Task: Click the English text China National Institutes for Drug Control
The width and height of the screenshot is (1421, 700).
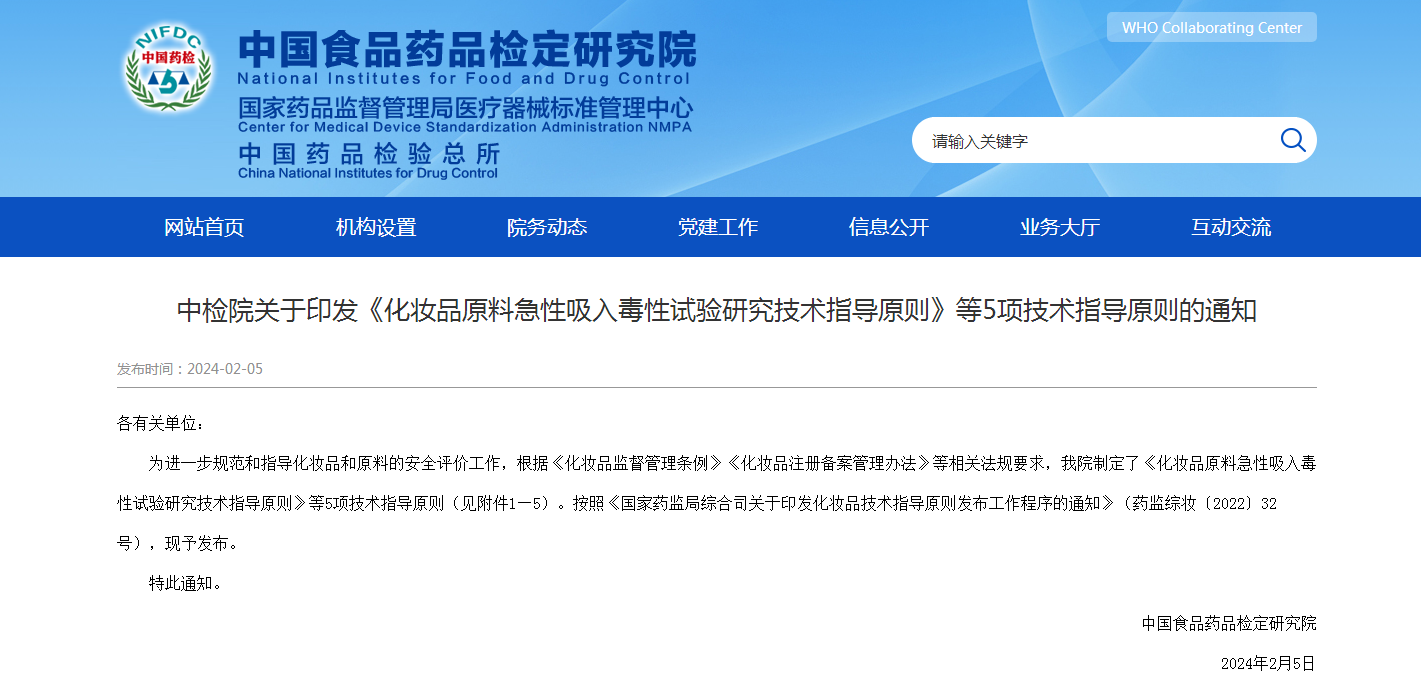Action: 368,173
